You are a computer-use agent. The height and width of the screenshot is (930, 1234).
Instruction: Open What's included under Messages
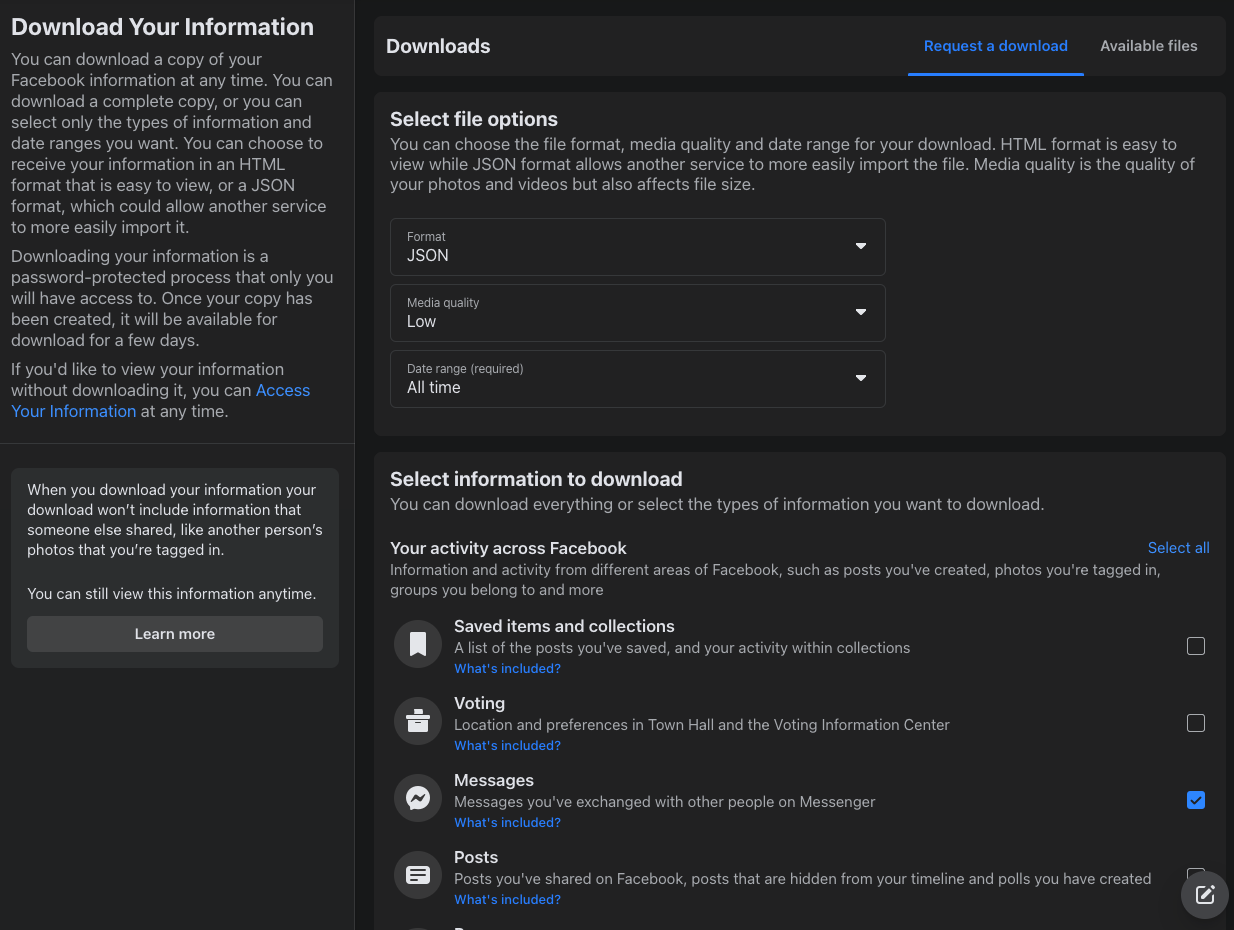point(507,823)
